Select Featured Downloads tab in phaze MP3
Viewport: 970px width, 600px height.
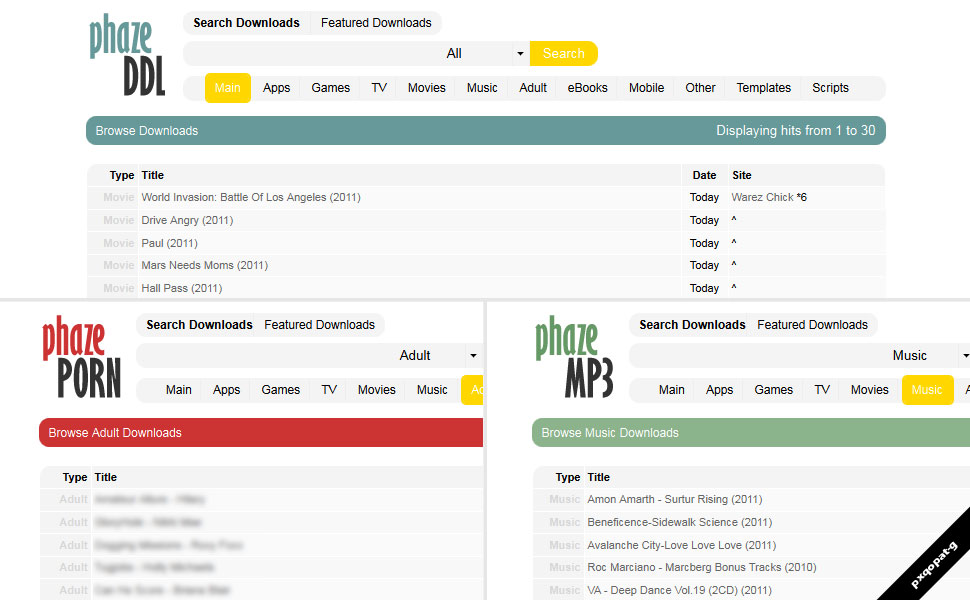point(812,325)
